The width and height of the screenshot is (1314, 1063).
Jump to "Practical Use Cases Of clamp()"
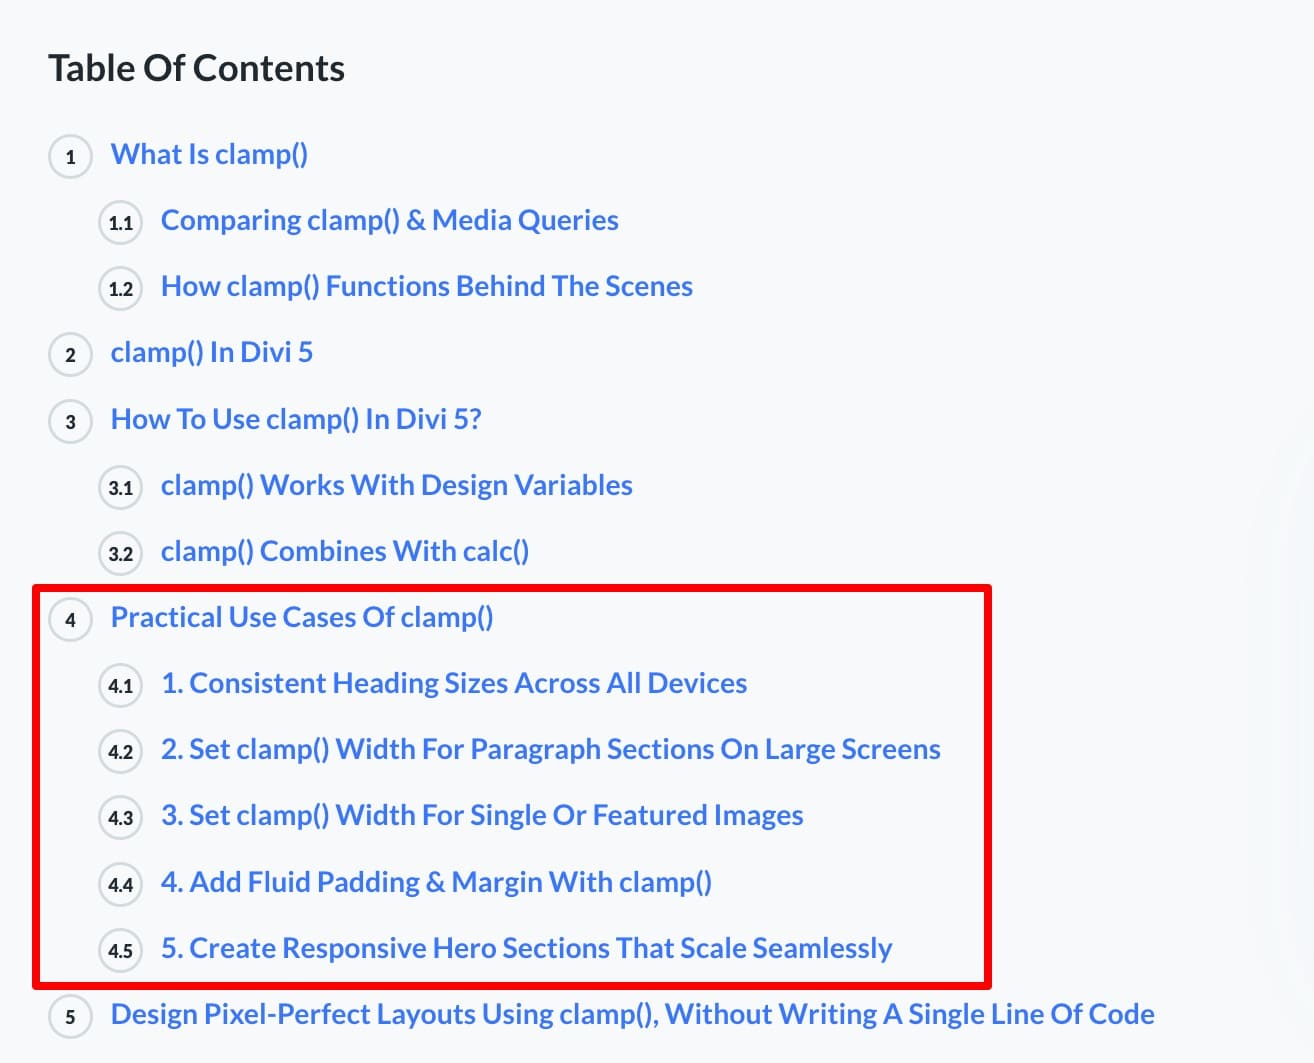point(302,618)
